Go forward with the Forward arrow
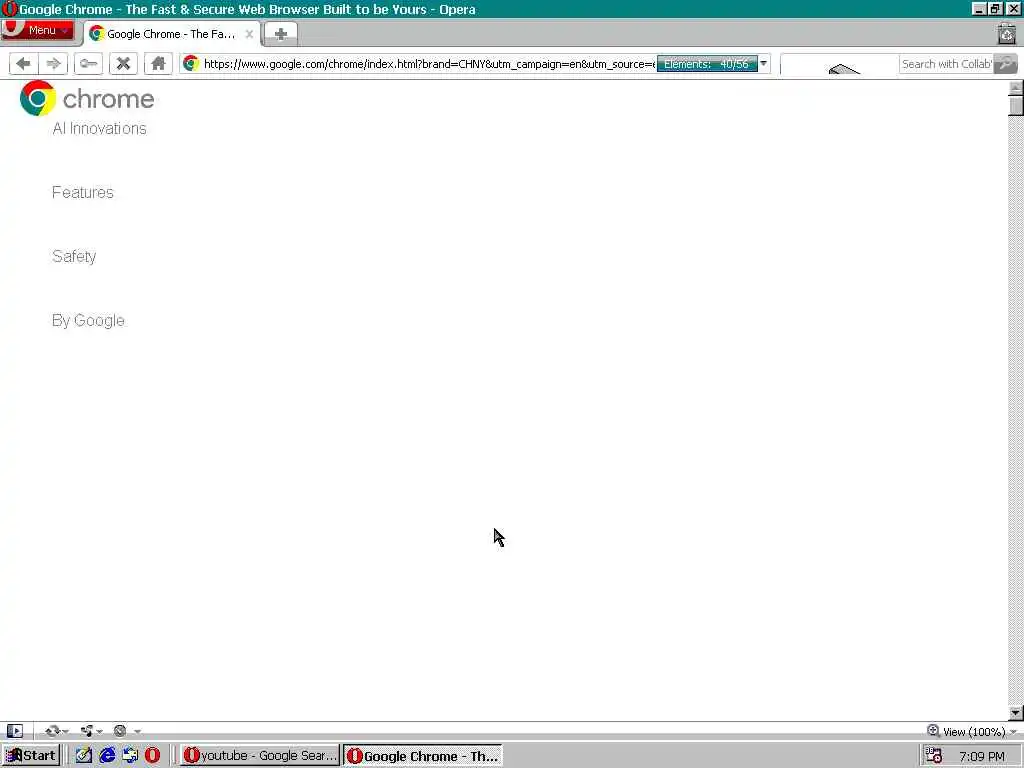The image size is (1024, 768). click(x=54, y=63)
